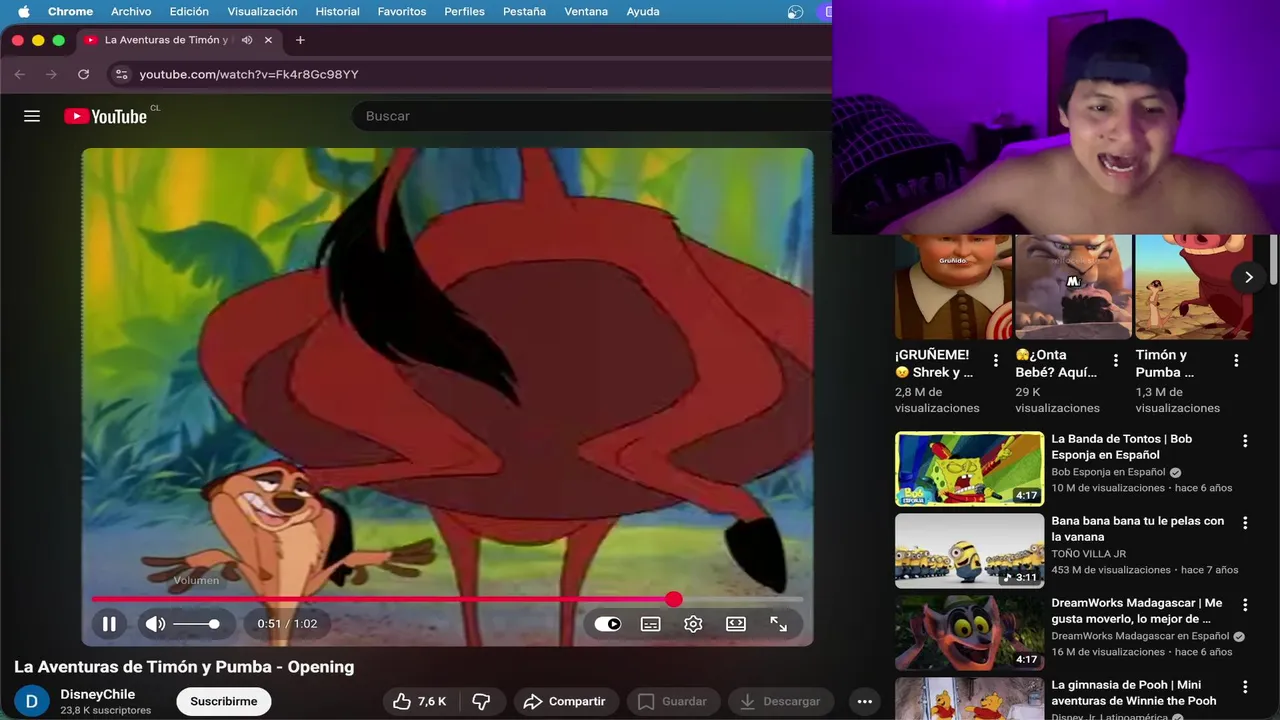Go to the YouTube home logo
This screenshot has height=720, width=1280.
point(105,116)
